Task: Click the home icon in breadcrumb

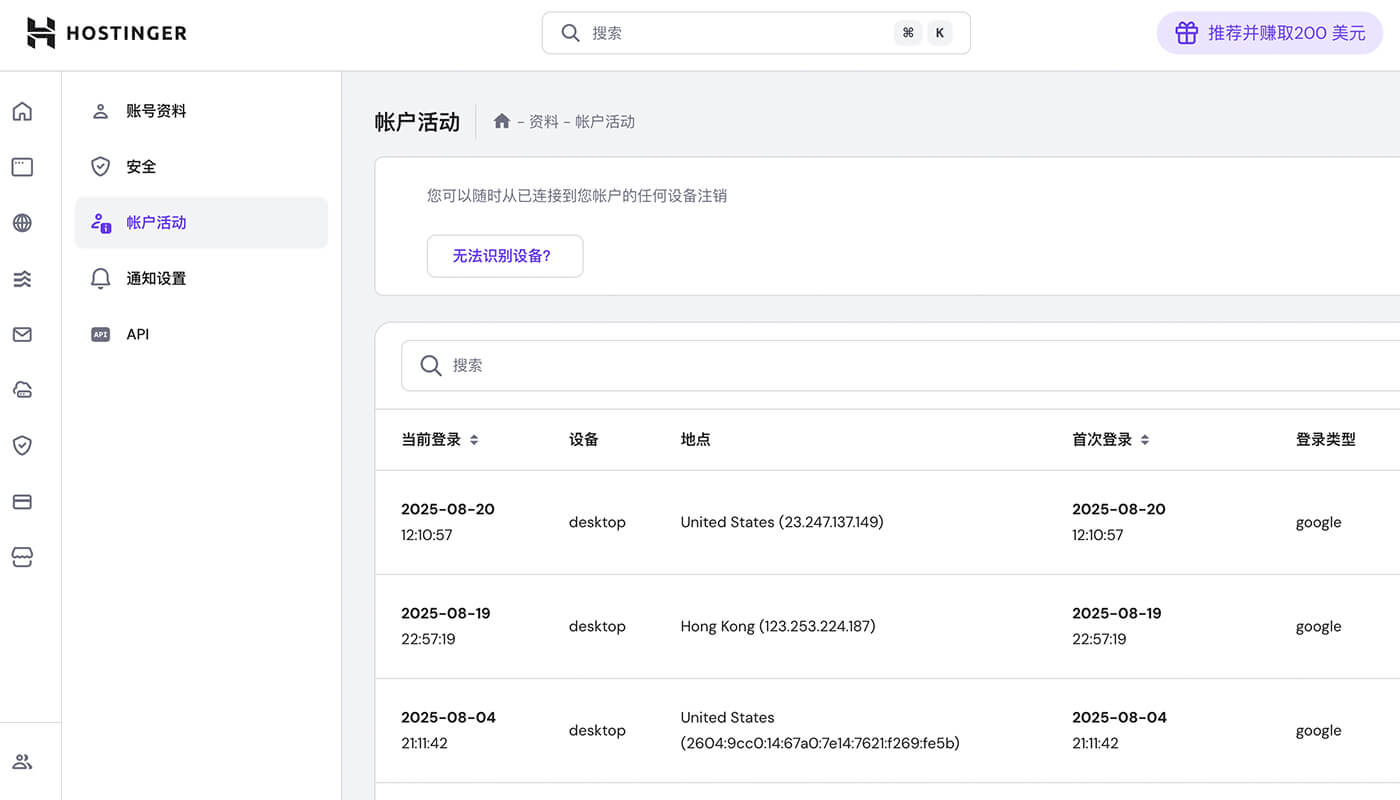Action: click(x=502, y=121)
